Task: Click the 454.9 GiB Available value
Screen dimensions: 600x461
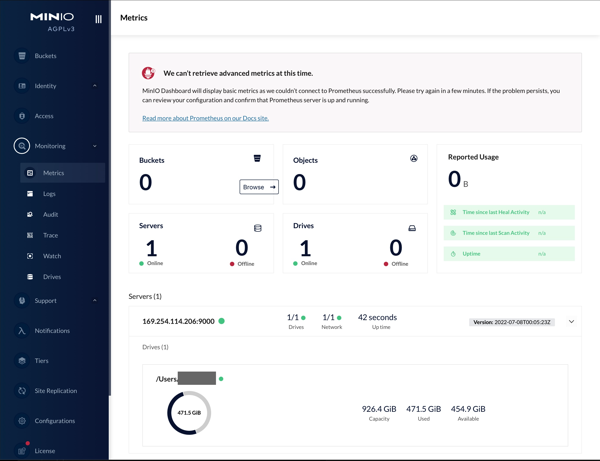Action: (468, 409)
